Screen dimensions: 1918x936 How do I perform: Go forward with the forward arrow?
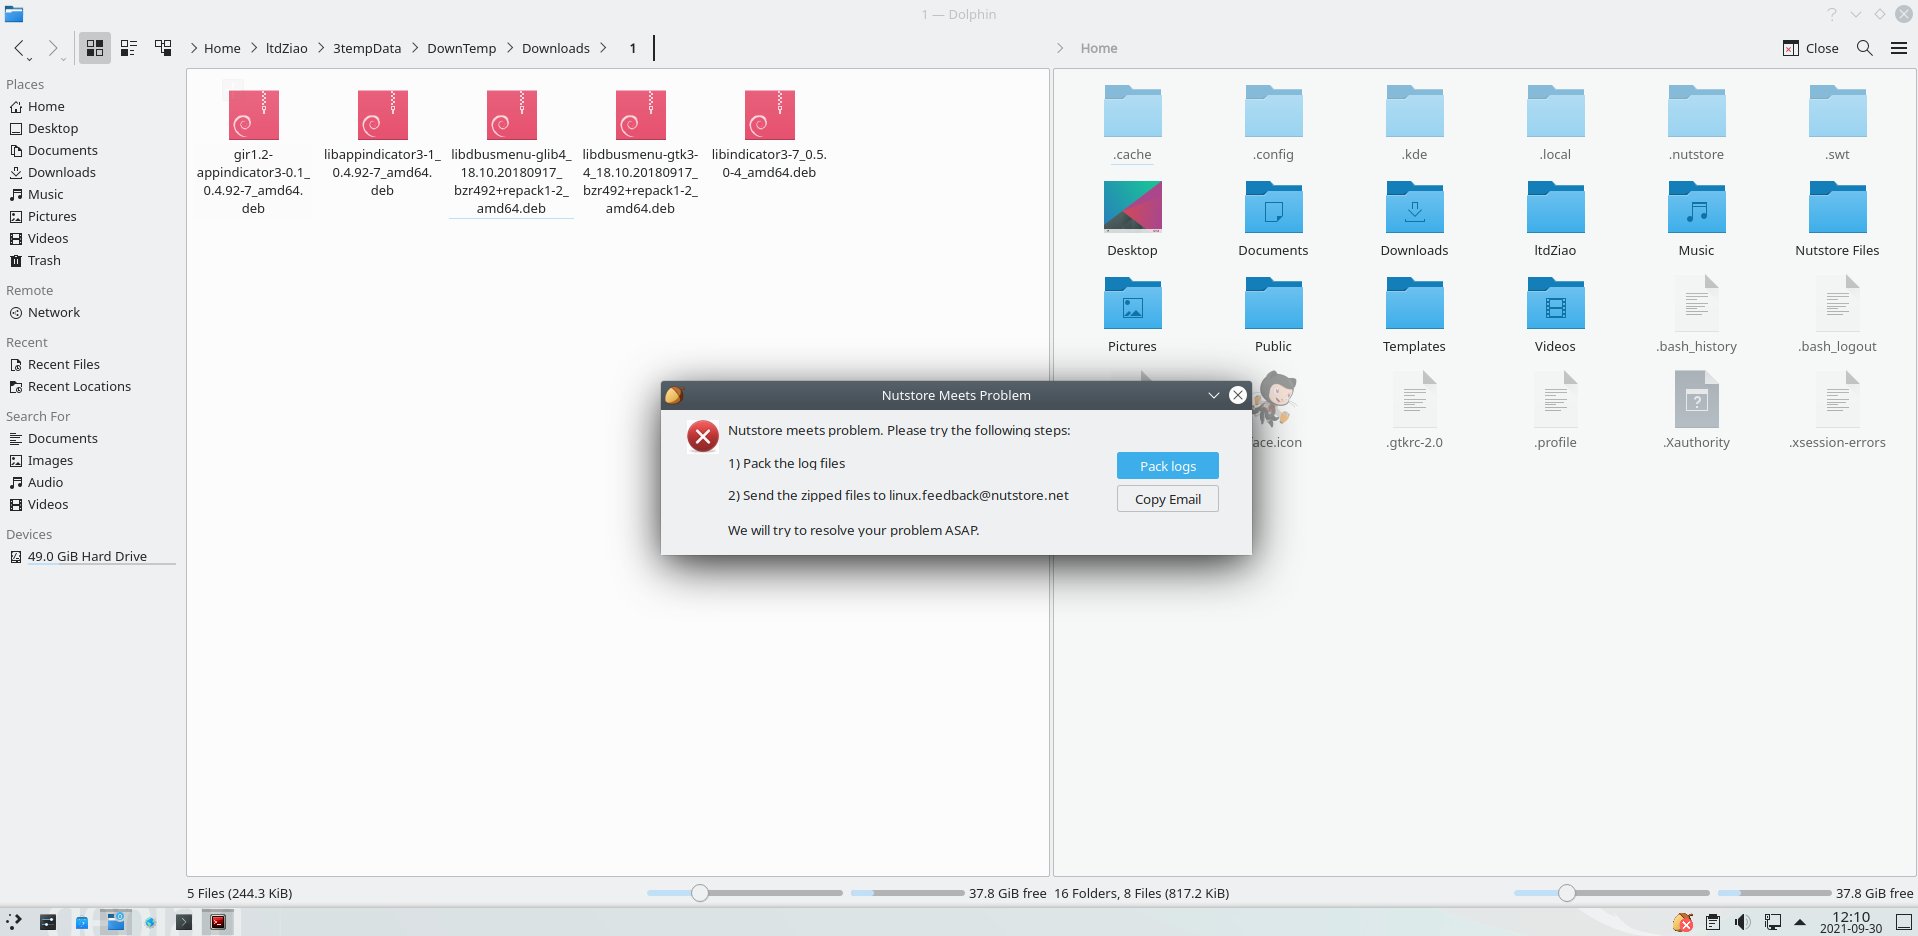[53, 48]
